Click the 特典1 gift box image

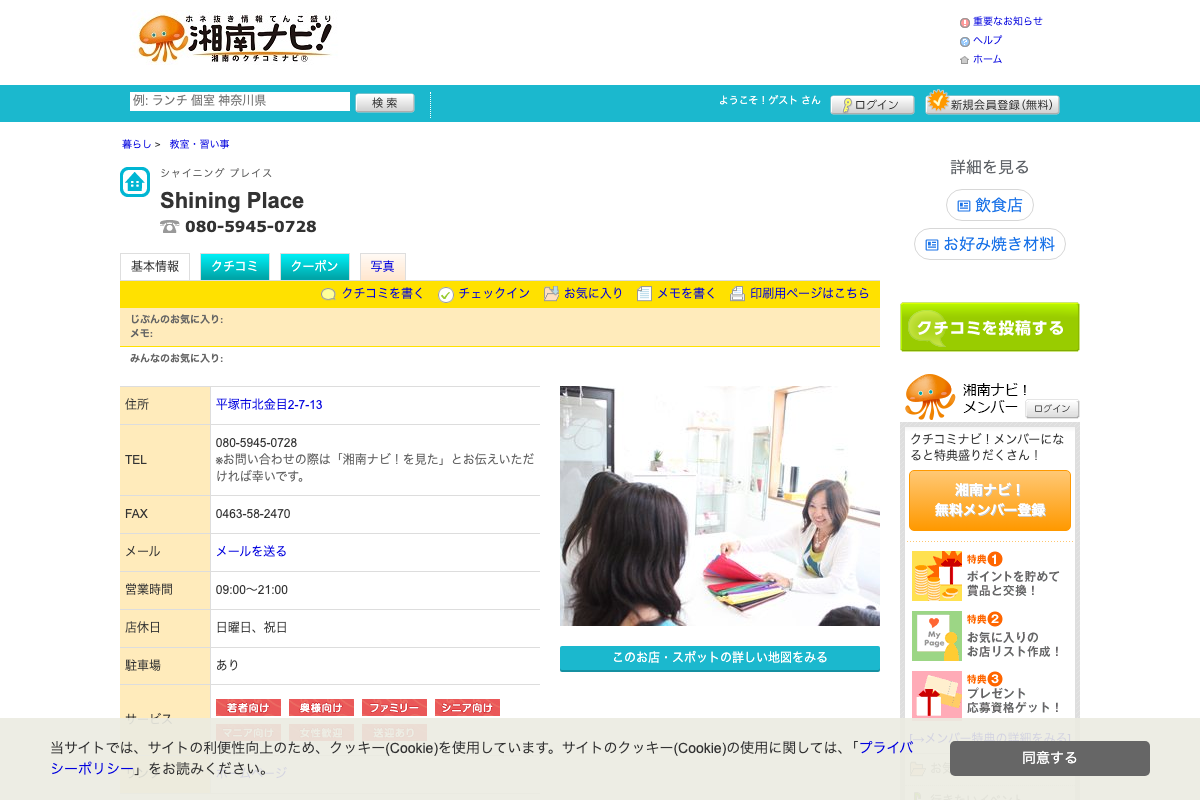(936, 576)
